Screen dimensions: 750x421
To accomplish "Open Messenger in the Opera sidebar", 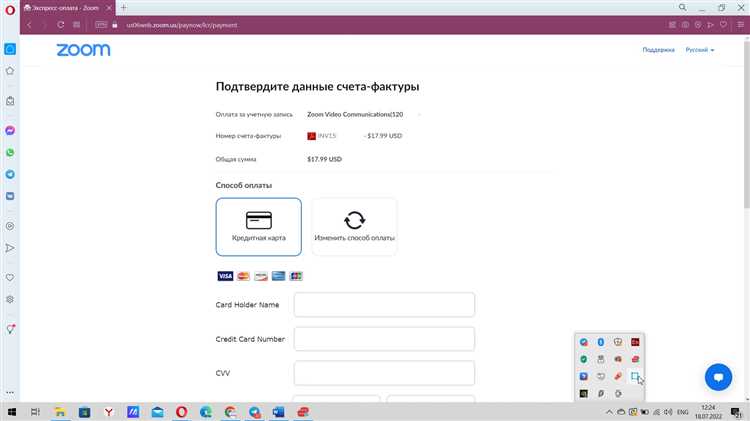I will [x=10, y=131].
